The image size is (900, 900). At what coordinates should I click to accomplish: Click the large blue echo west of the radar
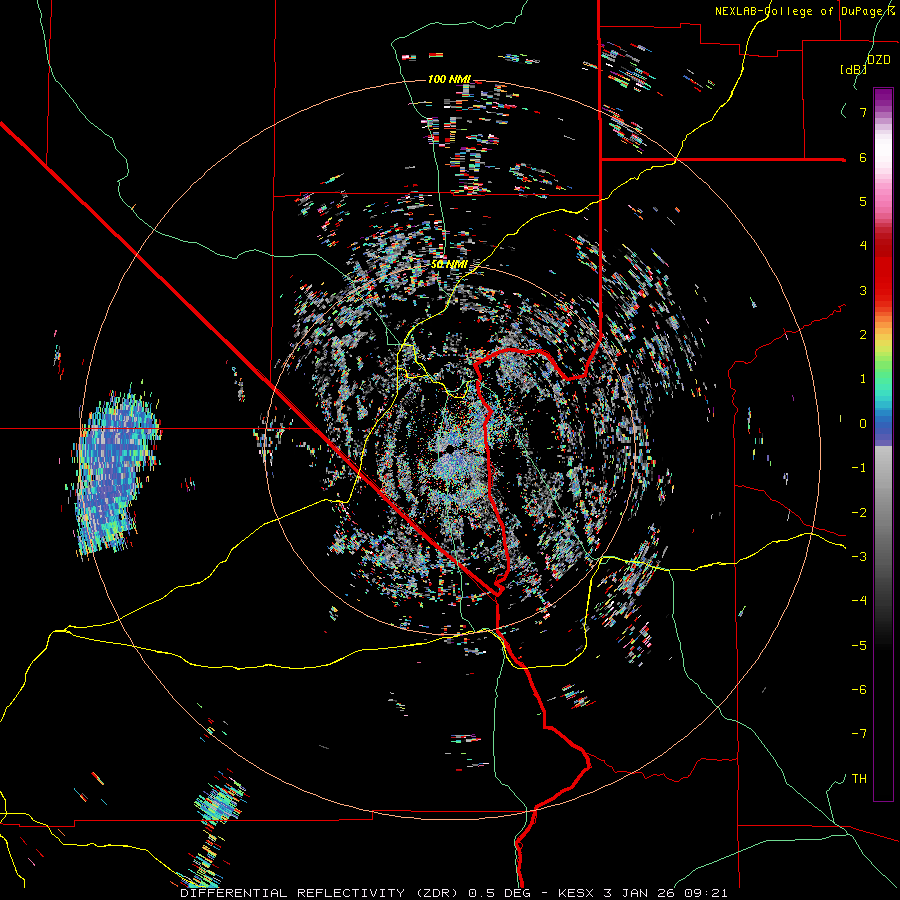(x=115, y=471)
